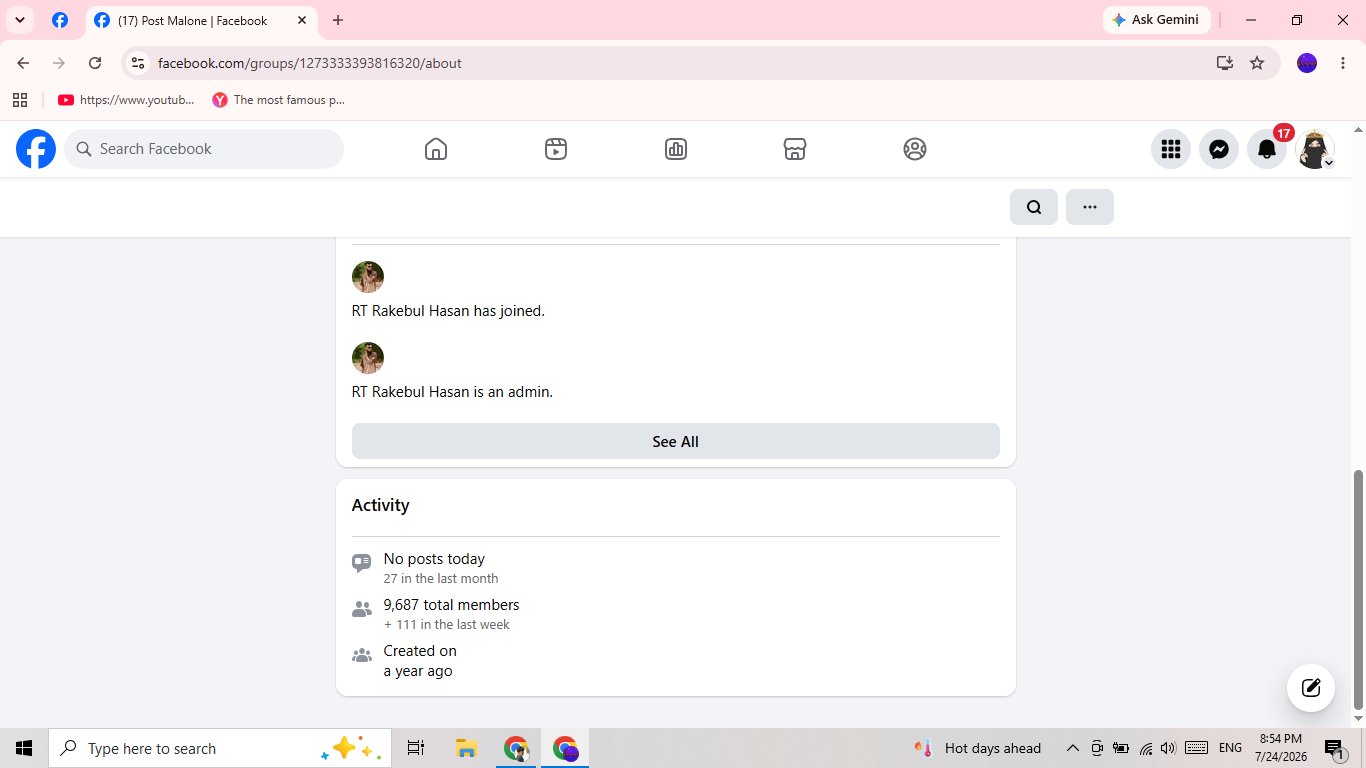Image resolution: width=1366 pixels, height=768 pixels.
Task: Open the Reels video icon
Action: (x=556, y=149)
